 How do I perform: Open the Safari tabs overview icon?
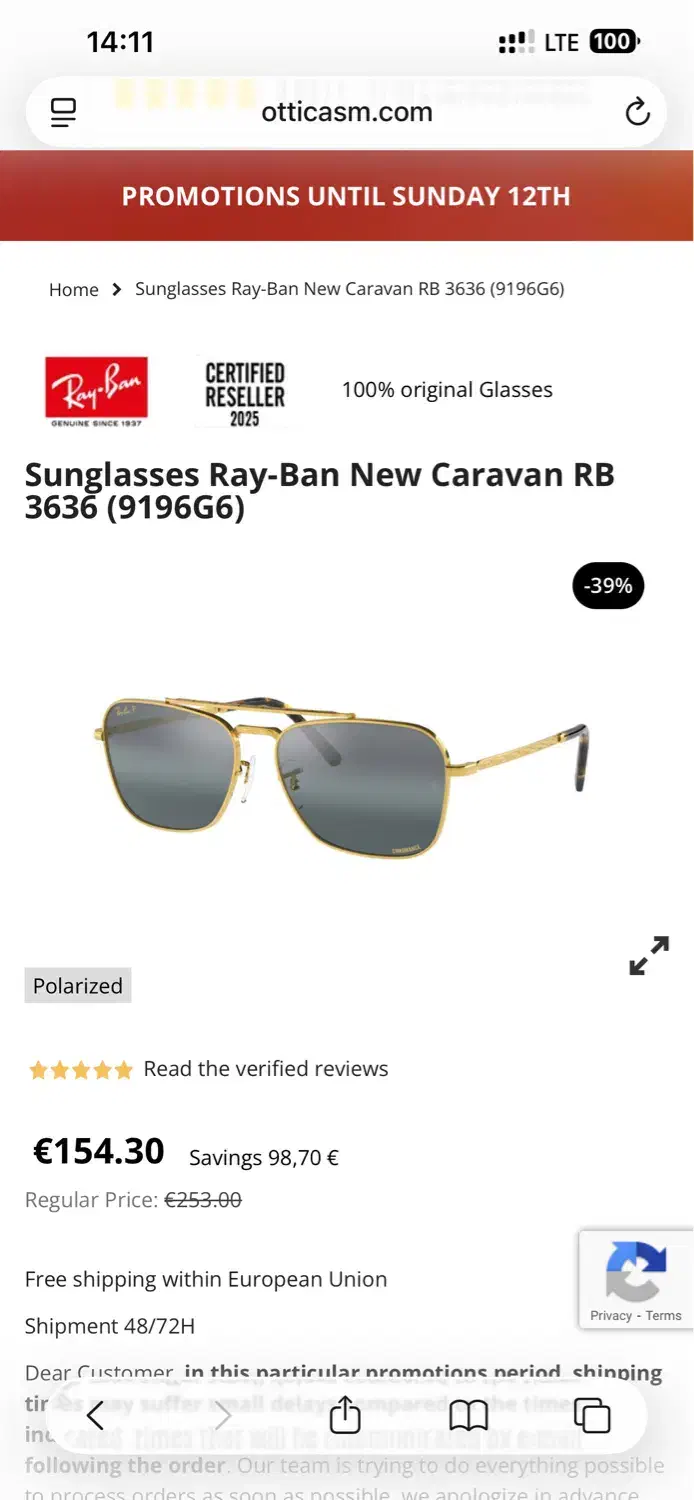click(x=592, y=1415)
